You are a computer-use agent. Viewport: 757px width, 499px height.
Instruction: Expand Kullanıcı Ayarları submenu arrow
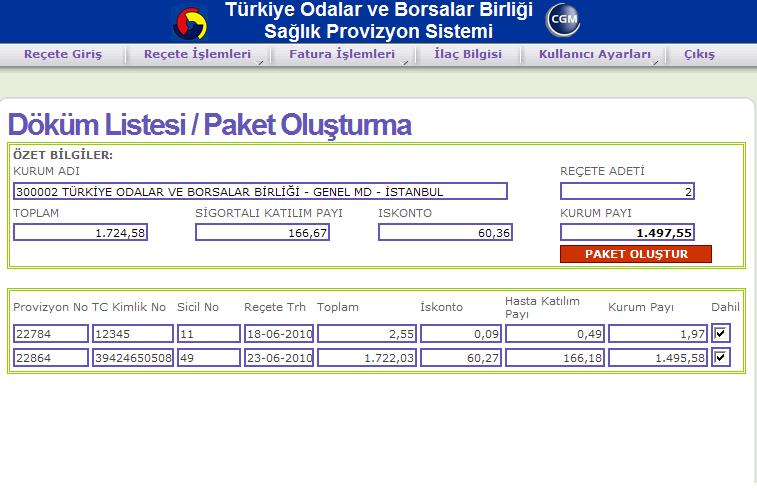pyautogui.click(x=656, y=62)
